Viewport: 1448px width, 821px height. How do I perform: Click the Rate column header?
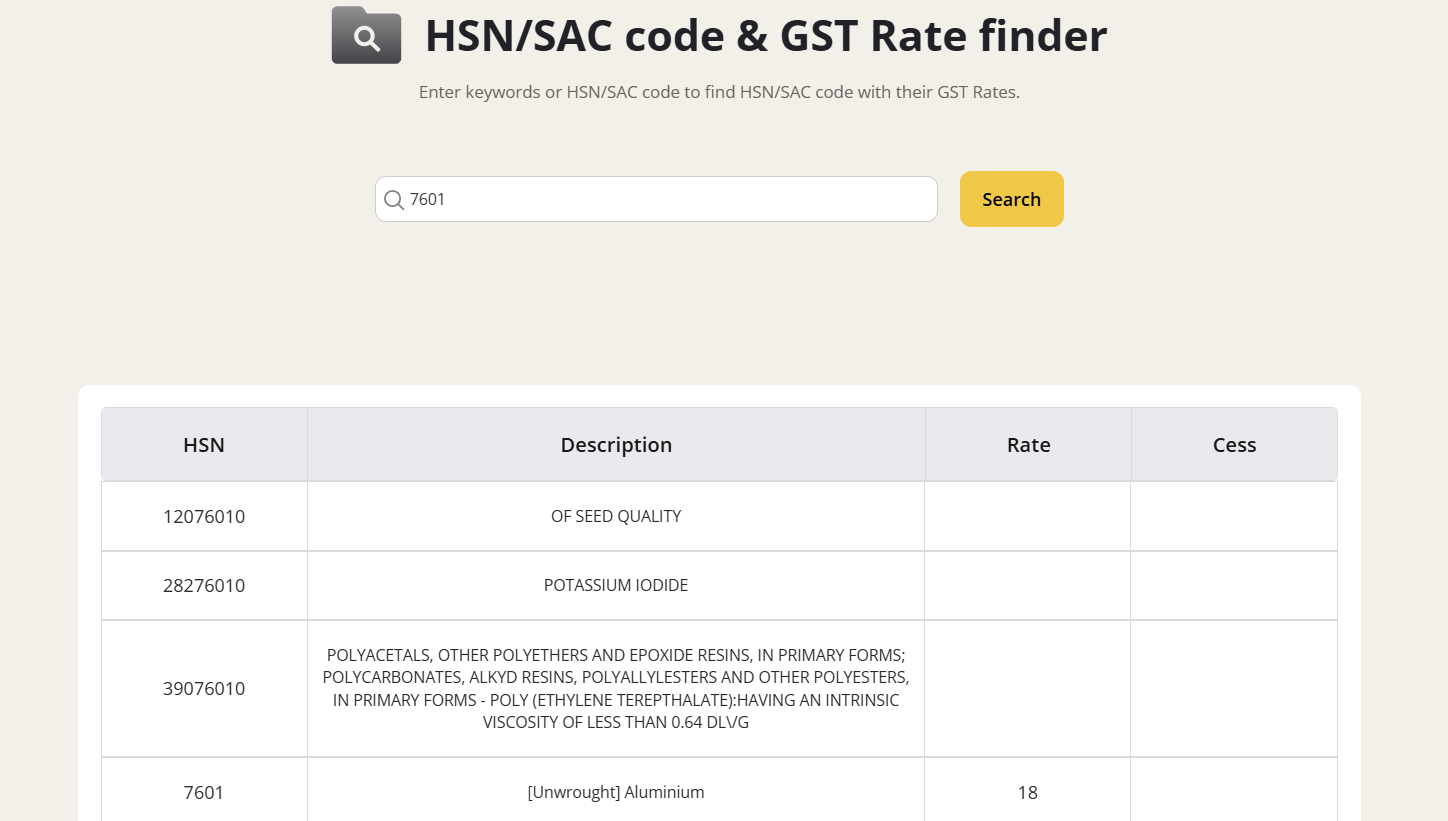[x=1028, y=445]
